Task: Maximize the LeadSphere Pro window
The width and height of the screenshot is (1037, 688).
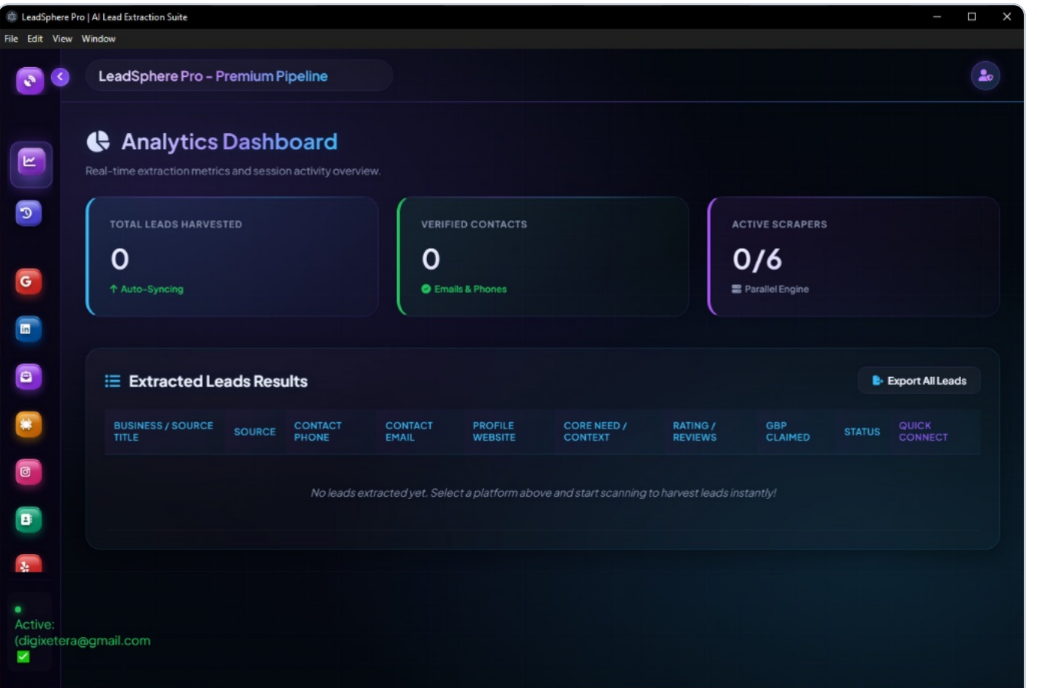Action: (x=972, y=17)
